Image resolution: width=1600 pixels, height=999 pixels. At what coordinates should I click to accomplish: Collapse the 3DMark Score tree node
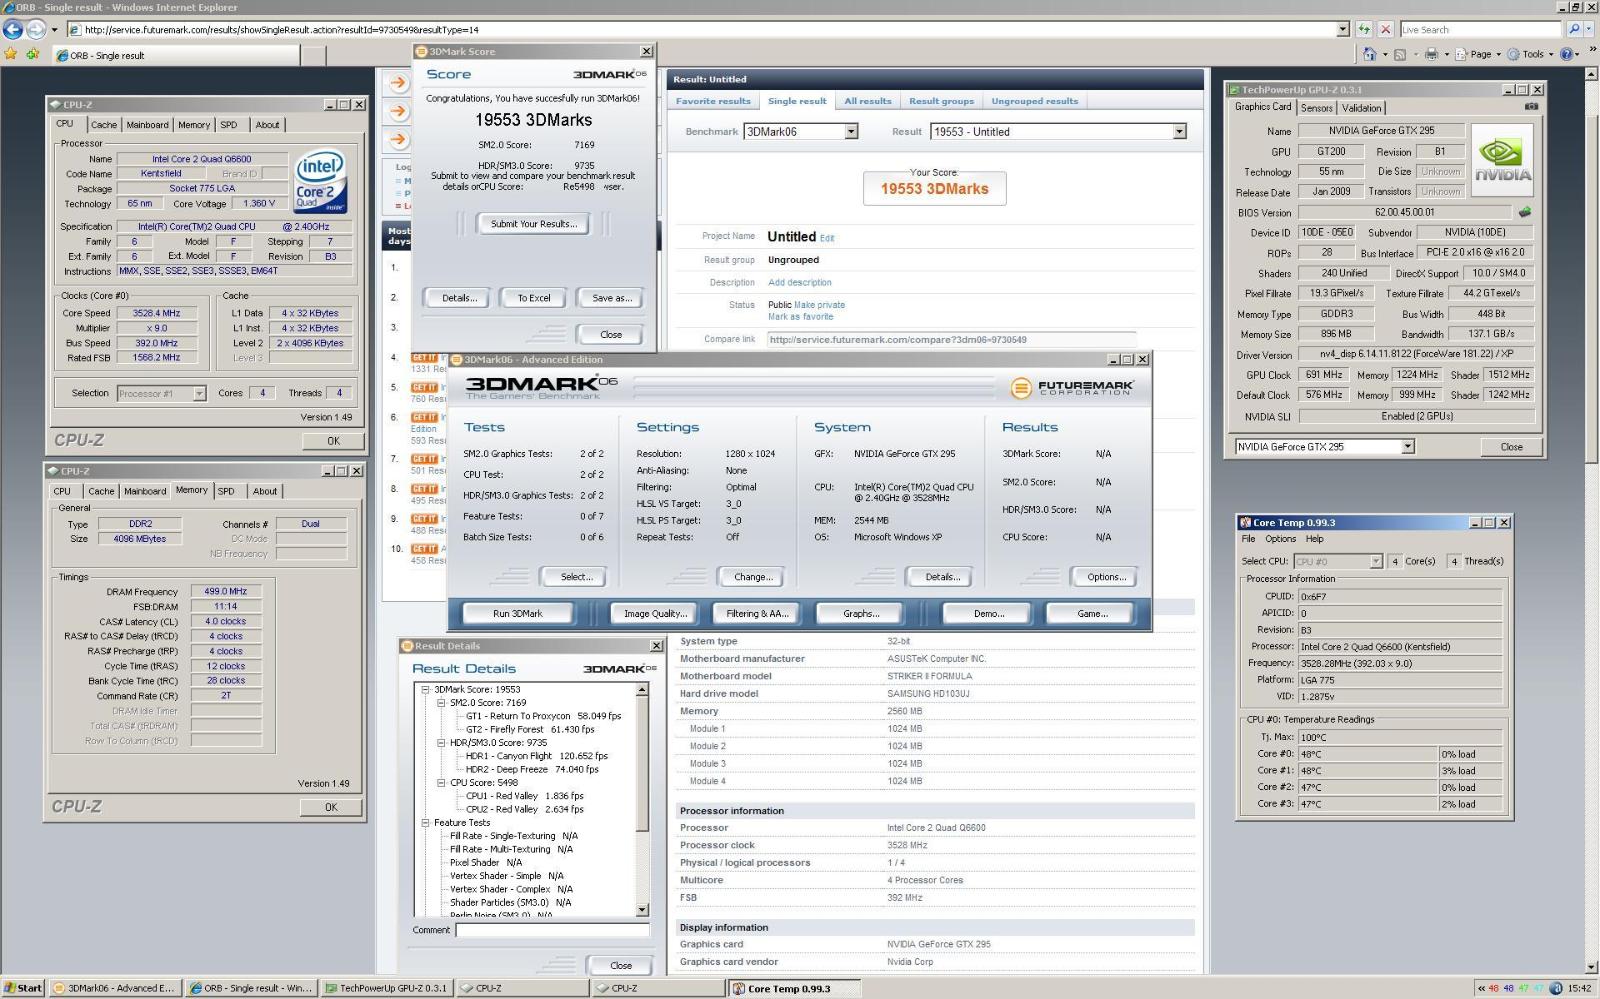425,689
